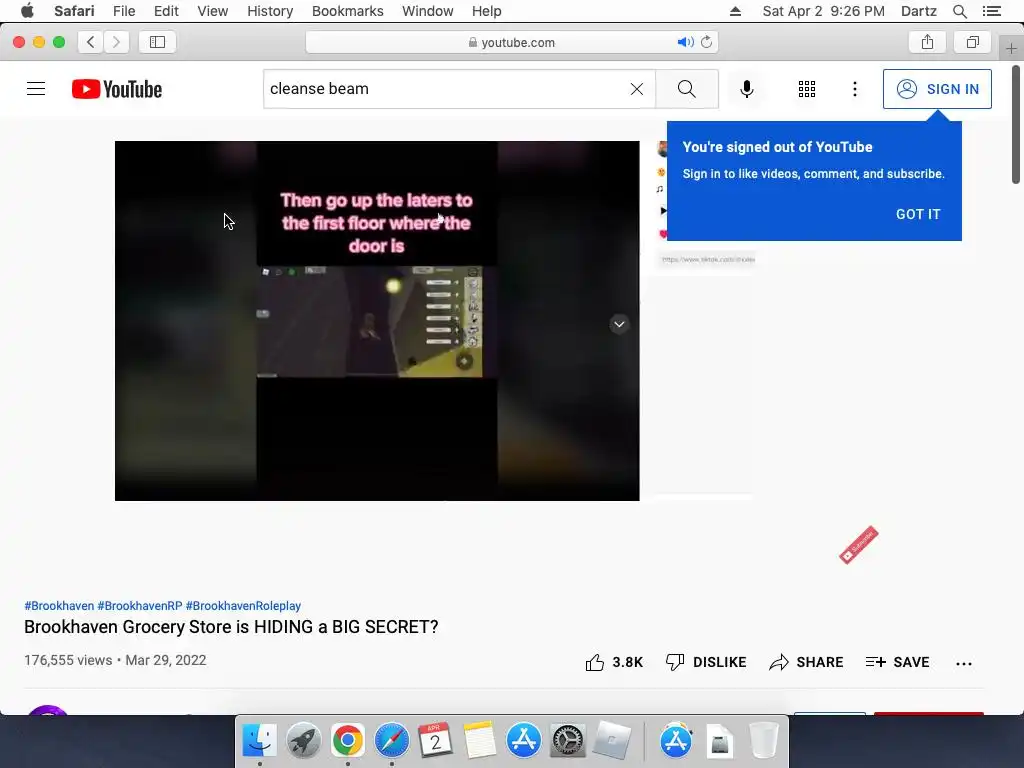Image resolution: width=1024 pixels, height=768 pixels.
Task: Open the #Brookhaven hashtag link
Action: point(59,606)
